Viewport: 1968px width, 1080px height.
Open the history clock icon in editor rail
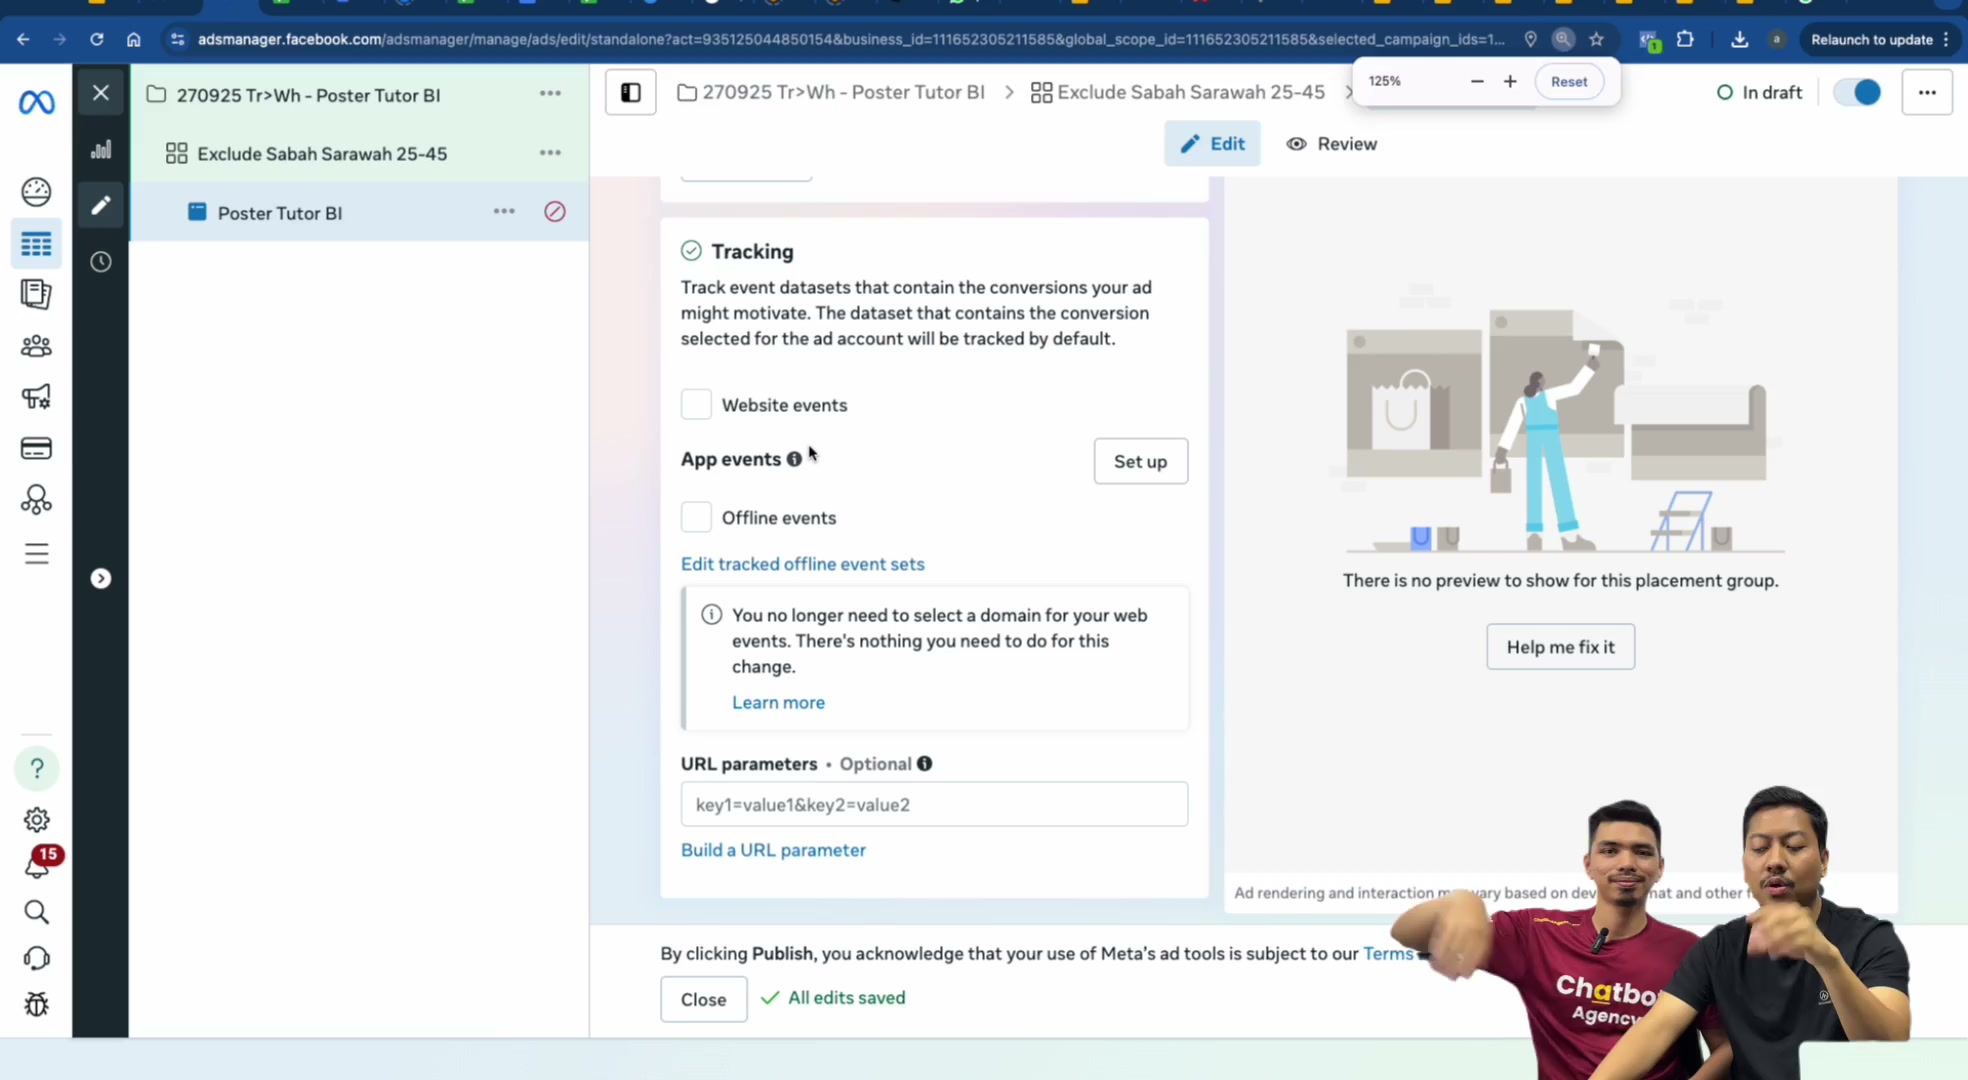pyautogui.click(x=101, y=262)
